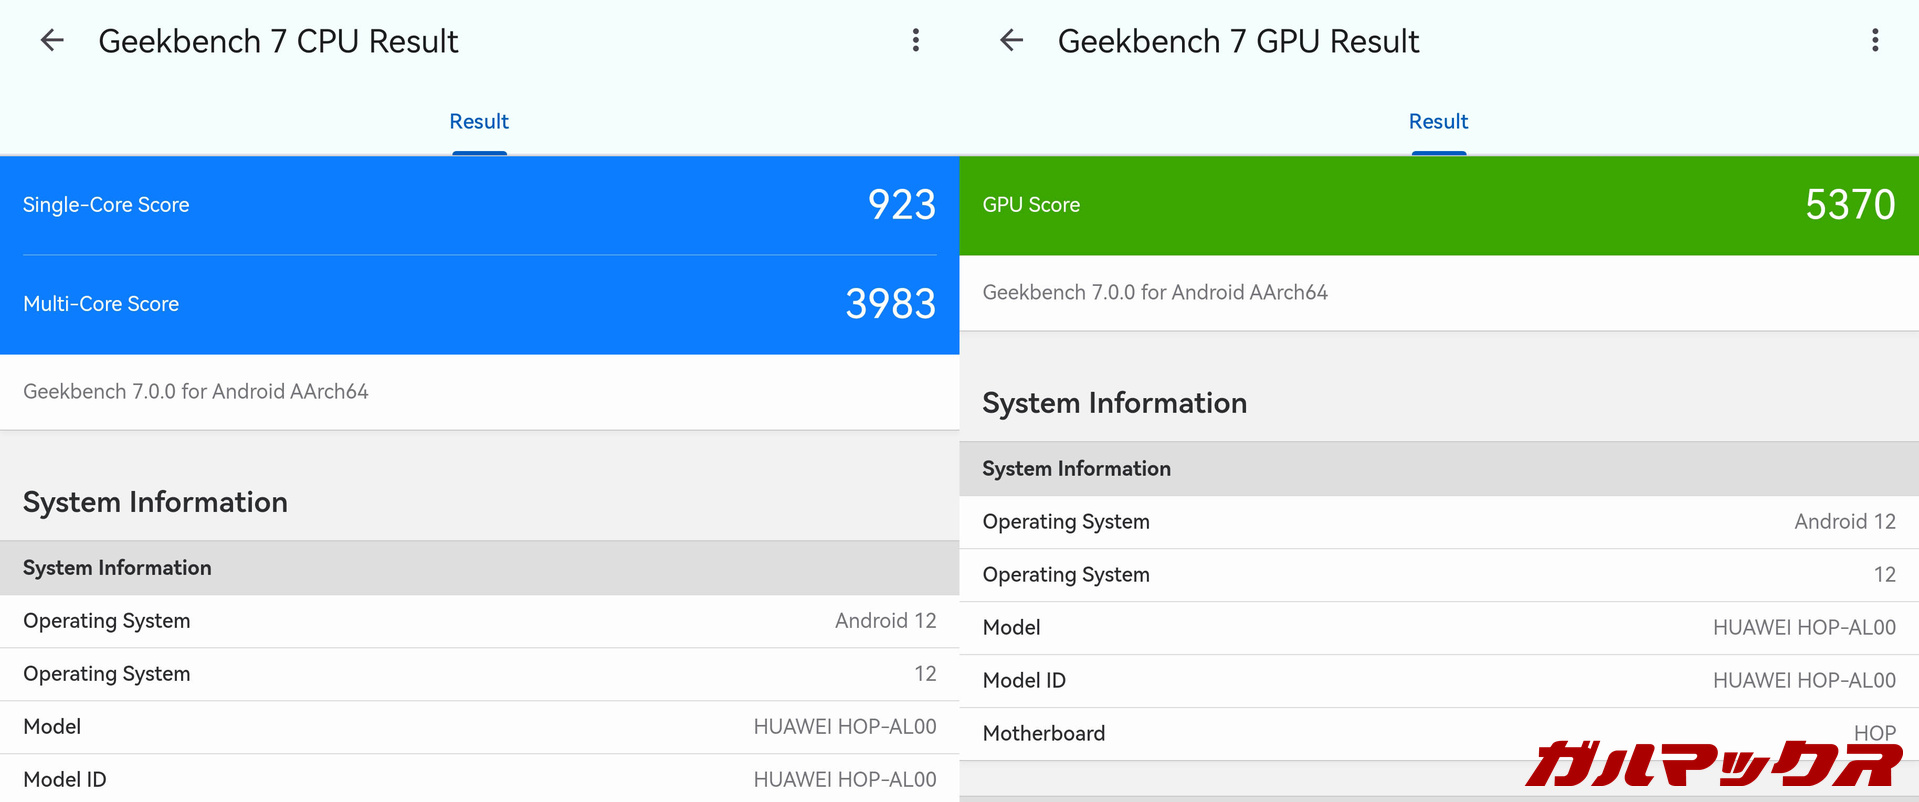Click the System Information table header in CPU panel
Screen dimensions: 1919x802
[x=480, y=568]
